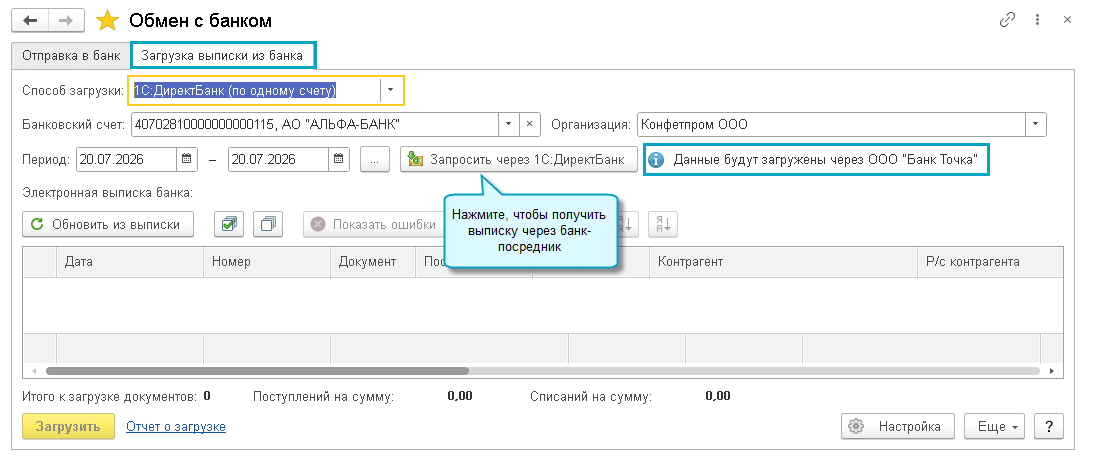Image resolution: width=1093 pixels, height=461 pixels.
Task: Open Настройка with the gear button
Action: (x=898, y=426)
